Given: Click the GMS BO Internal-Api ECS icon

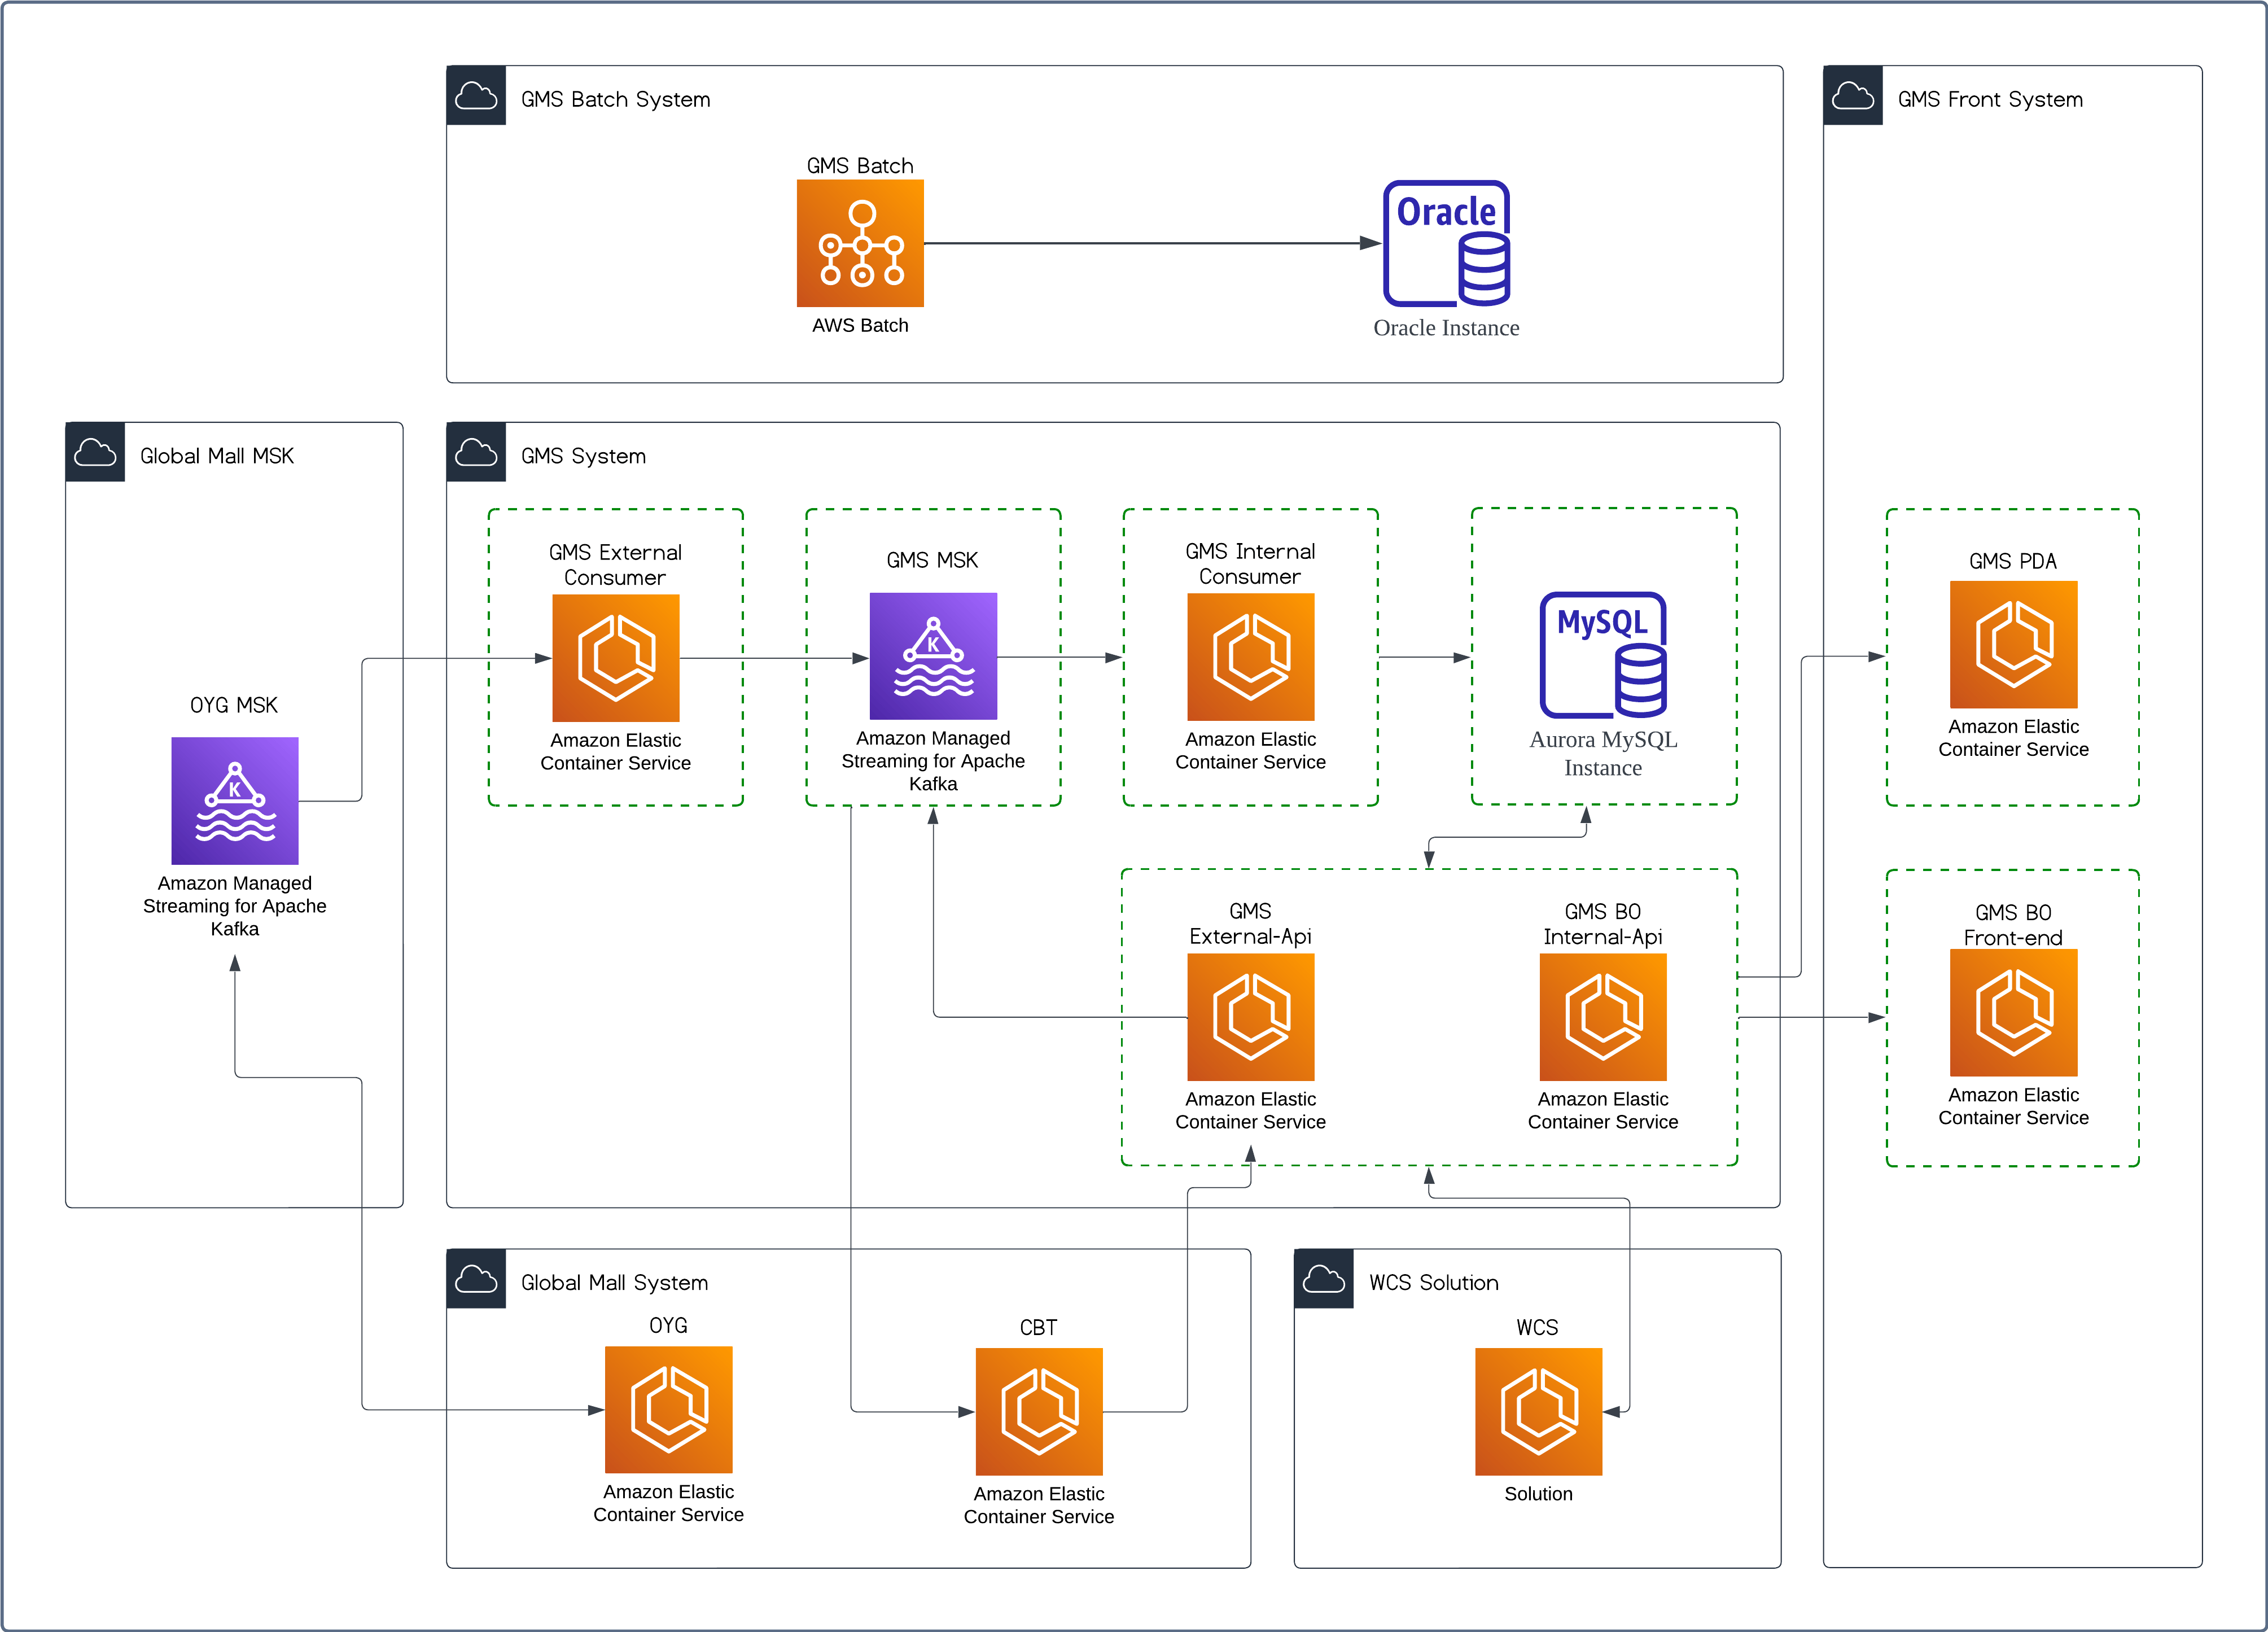Looking at the screenshot, I should (x=1603, y=1017).
